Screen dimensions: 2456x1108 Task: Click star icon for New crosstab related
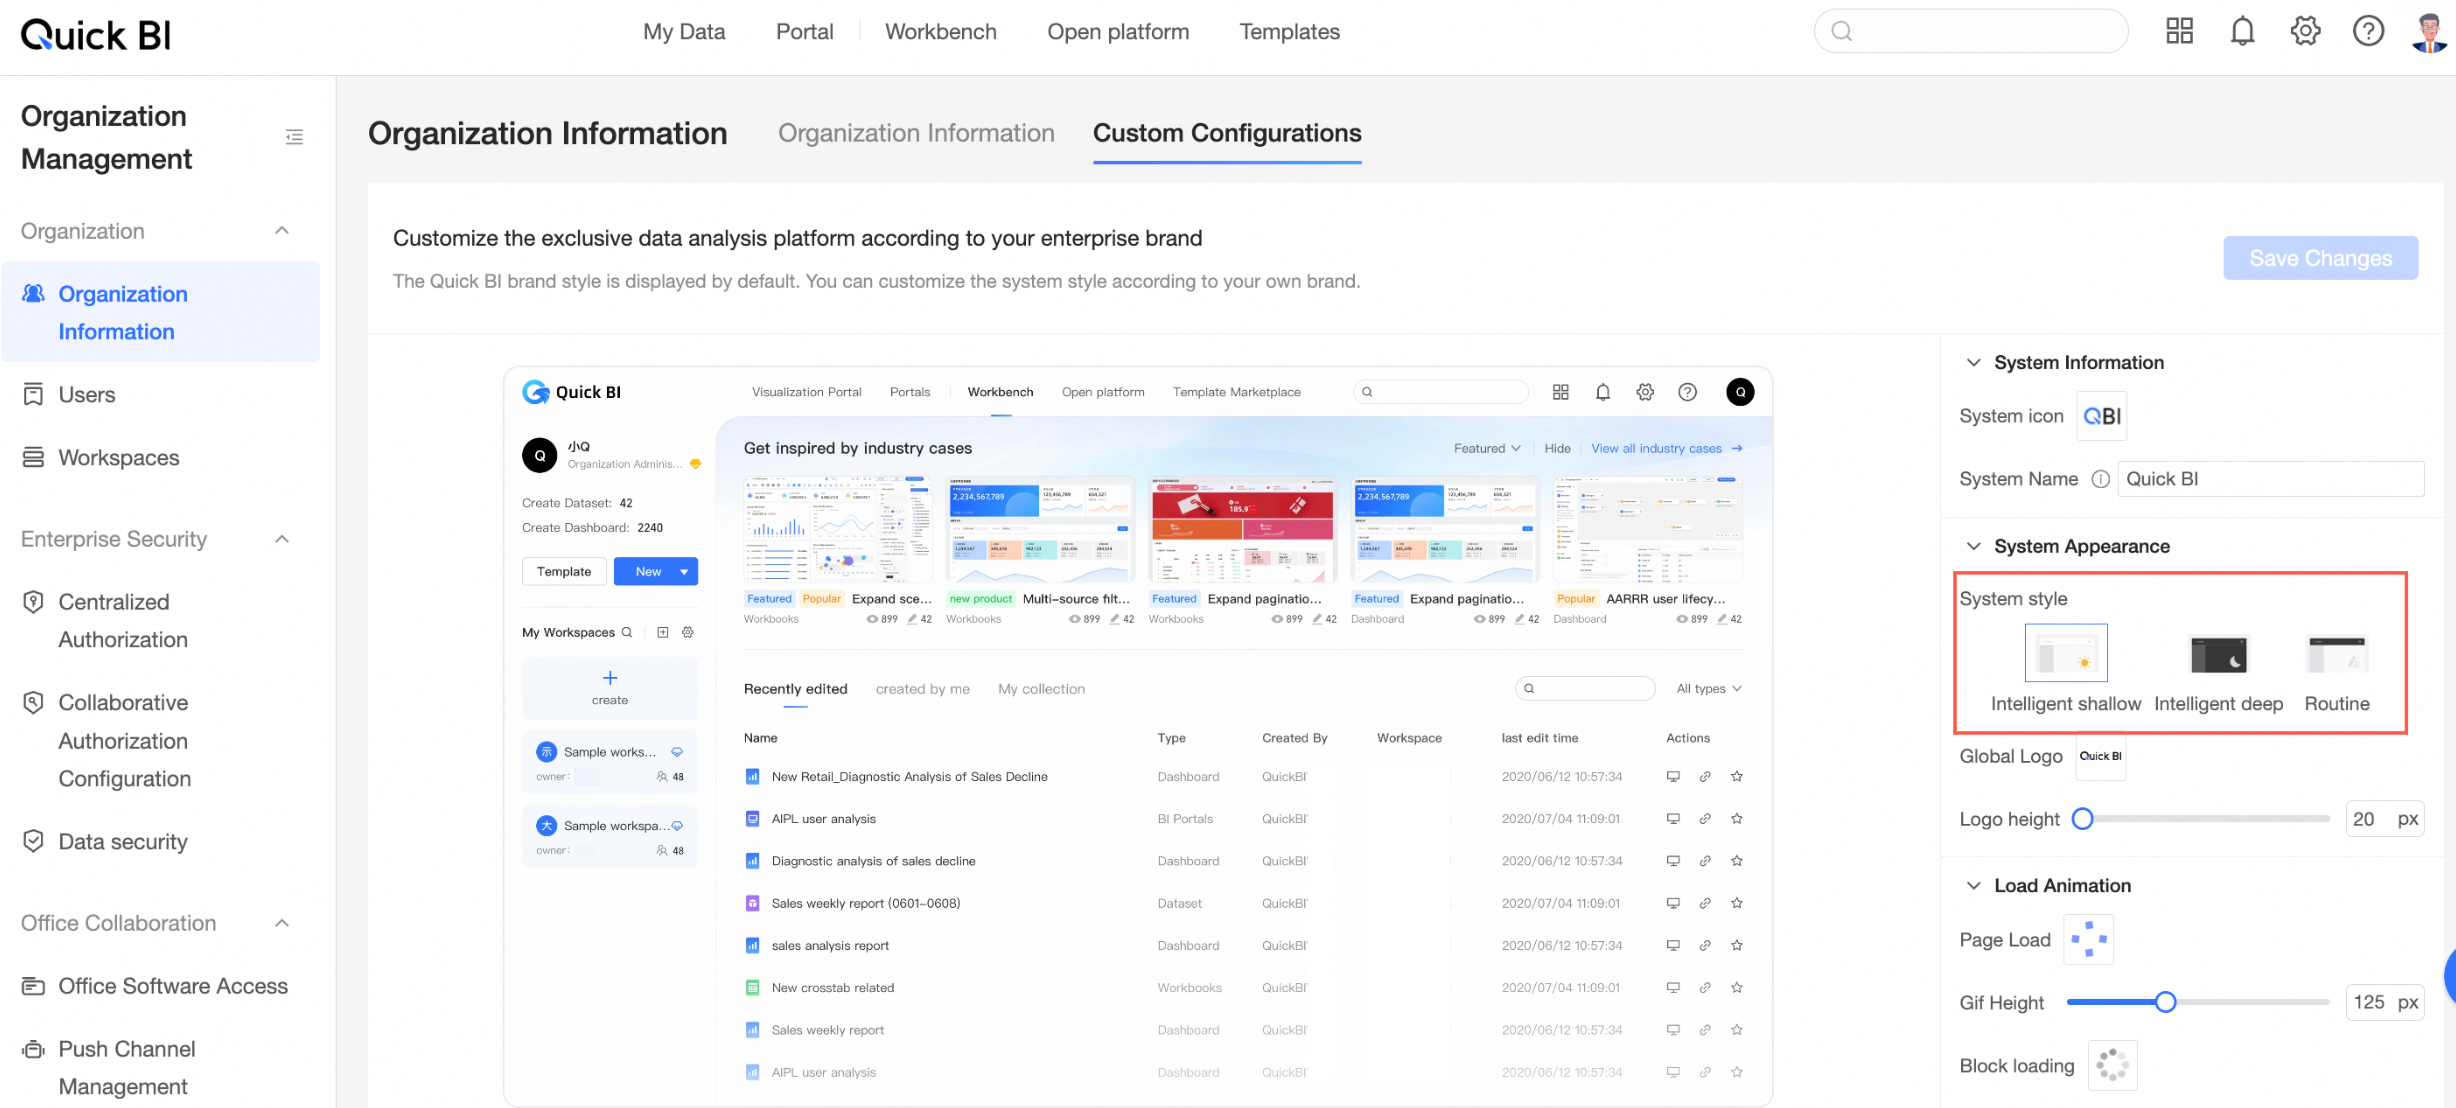point(1737,987)
